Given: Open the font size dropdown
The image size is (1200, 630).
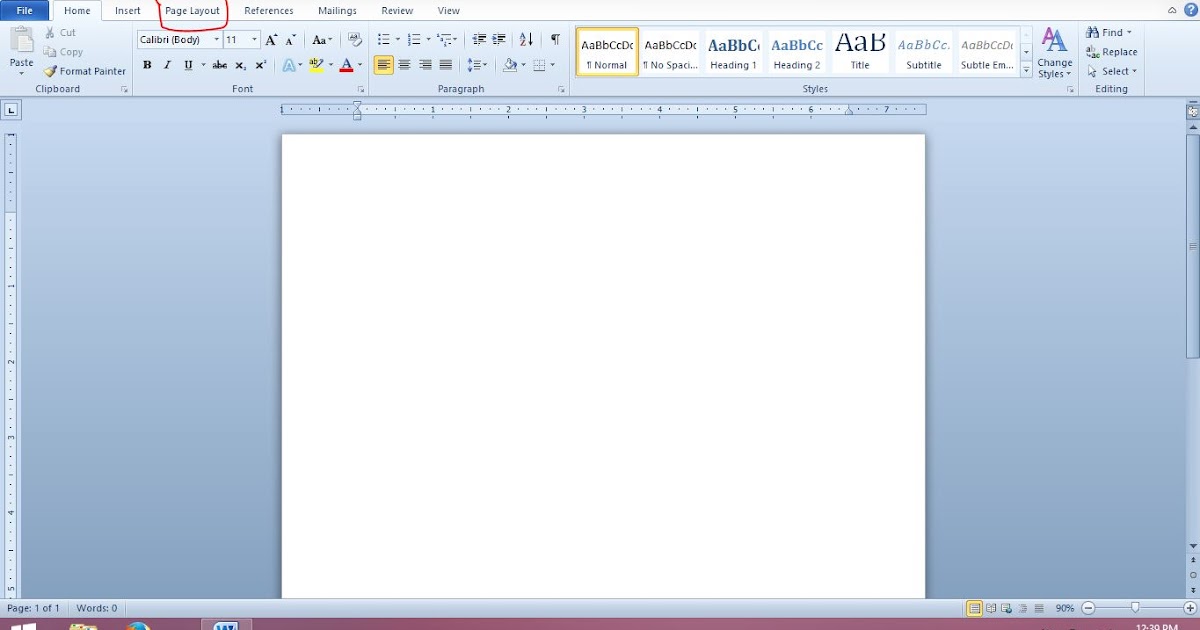Looking at the screenshot, I should (251, 39).
